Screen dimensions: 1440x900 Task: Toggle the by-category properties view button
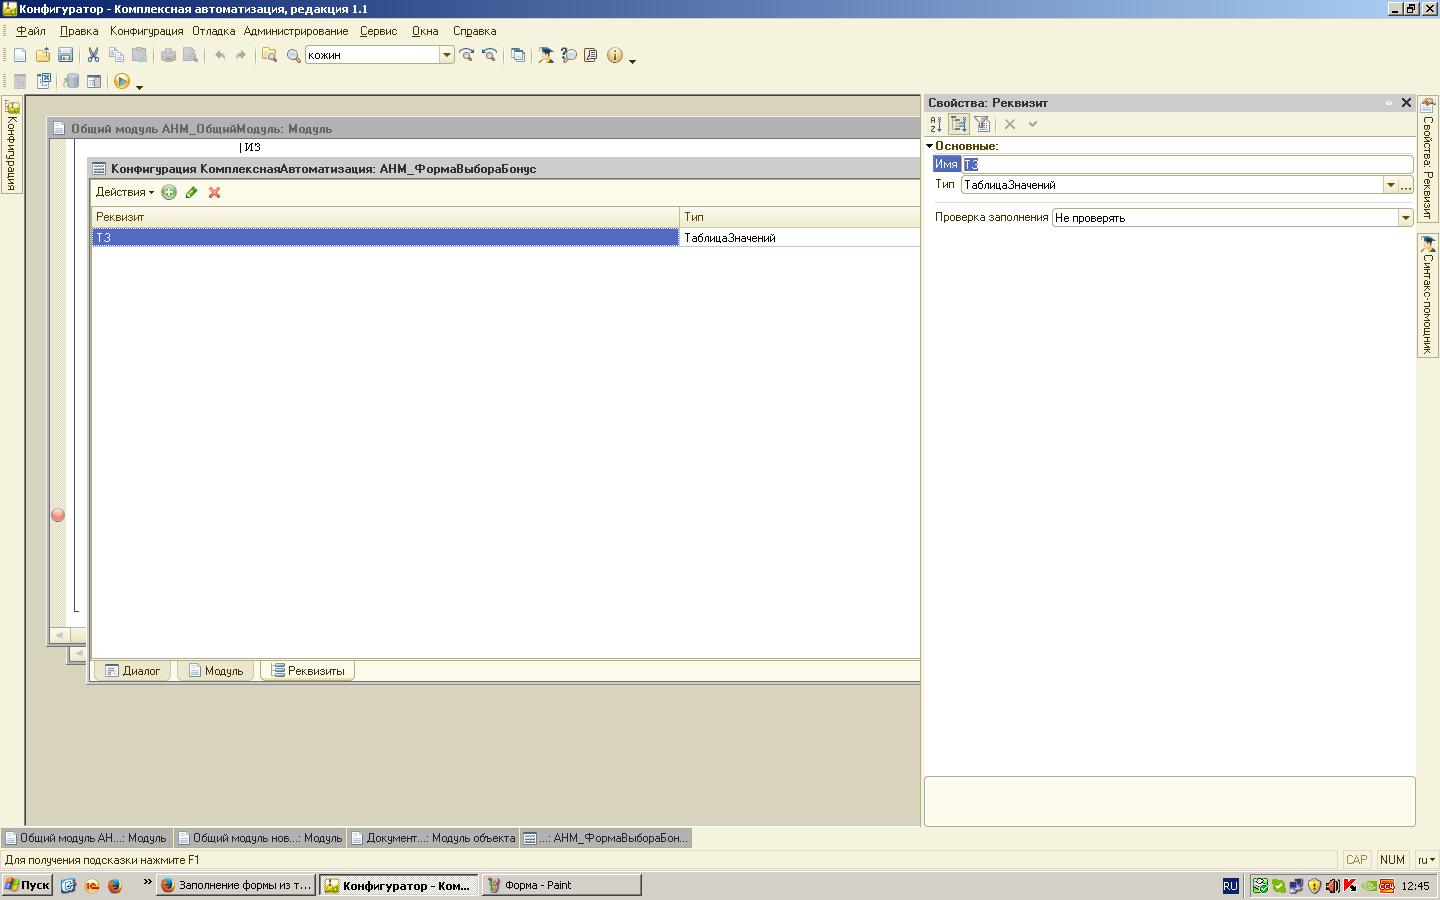pyautogui.click(x=959, y=124)
